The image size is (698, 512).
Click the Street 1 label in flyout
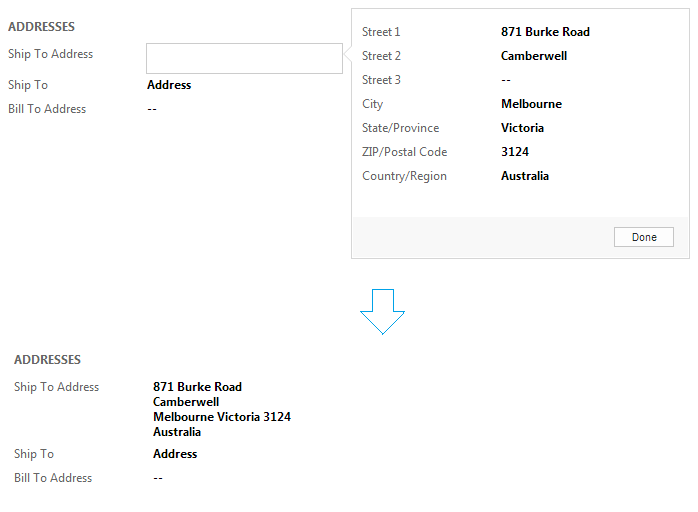pyautogui.click(x=381, y=32)
